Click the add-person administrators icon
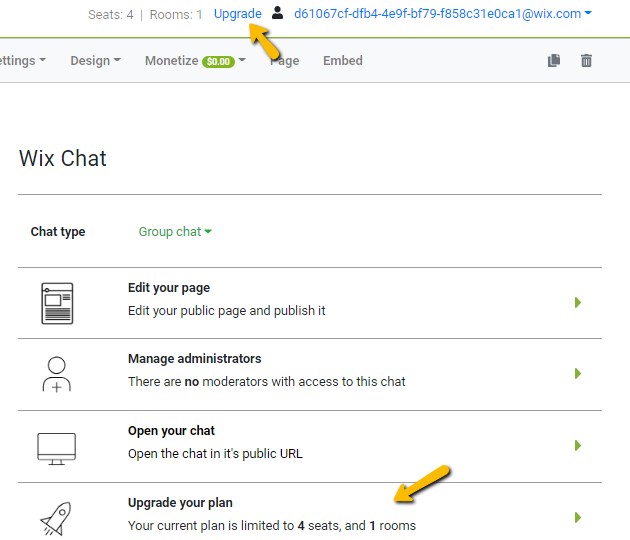Viewport: 630px width, 540px height. click(x=57, y=374)
